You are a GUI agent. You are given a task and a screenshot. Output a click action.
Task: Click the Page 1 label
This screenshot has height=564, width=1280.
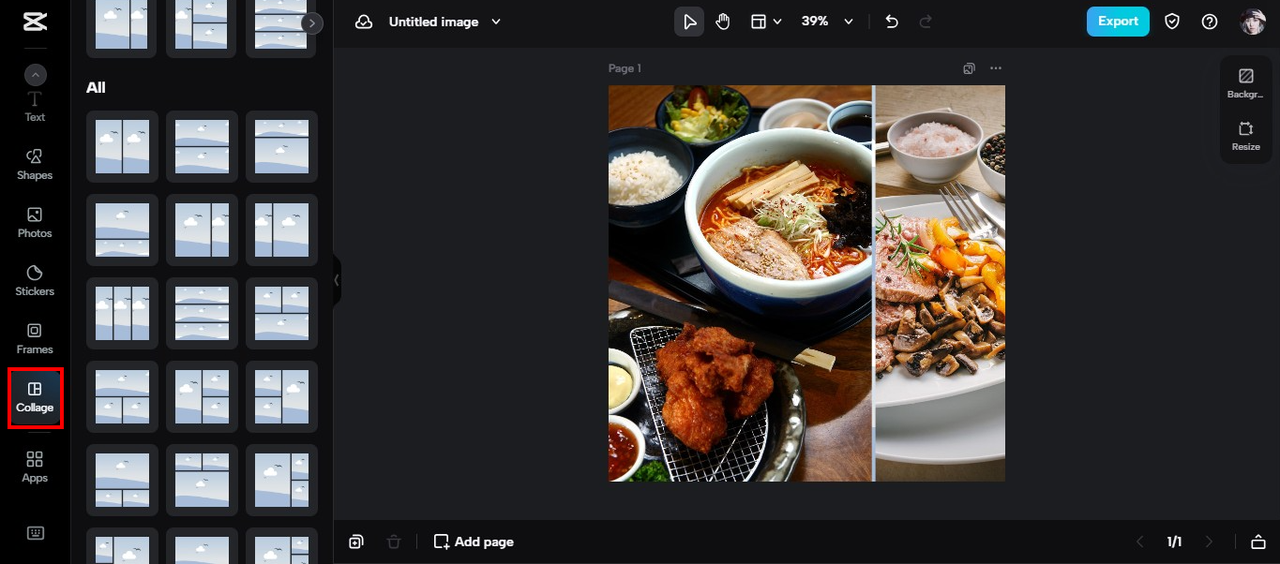[x=625, y=68]
